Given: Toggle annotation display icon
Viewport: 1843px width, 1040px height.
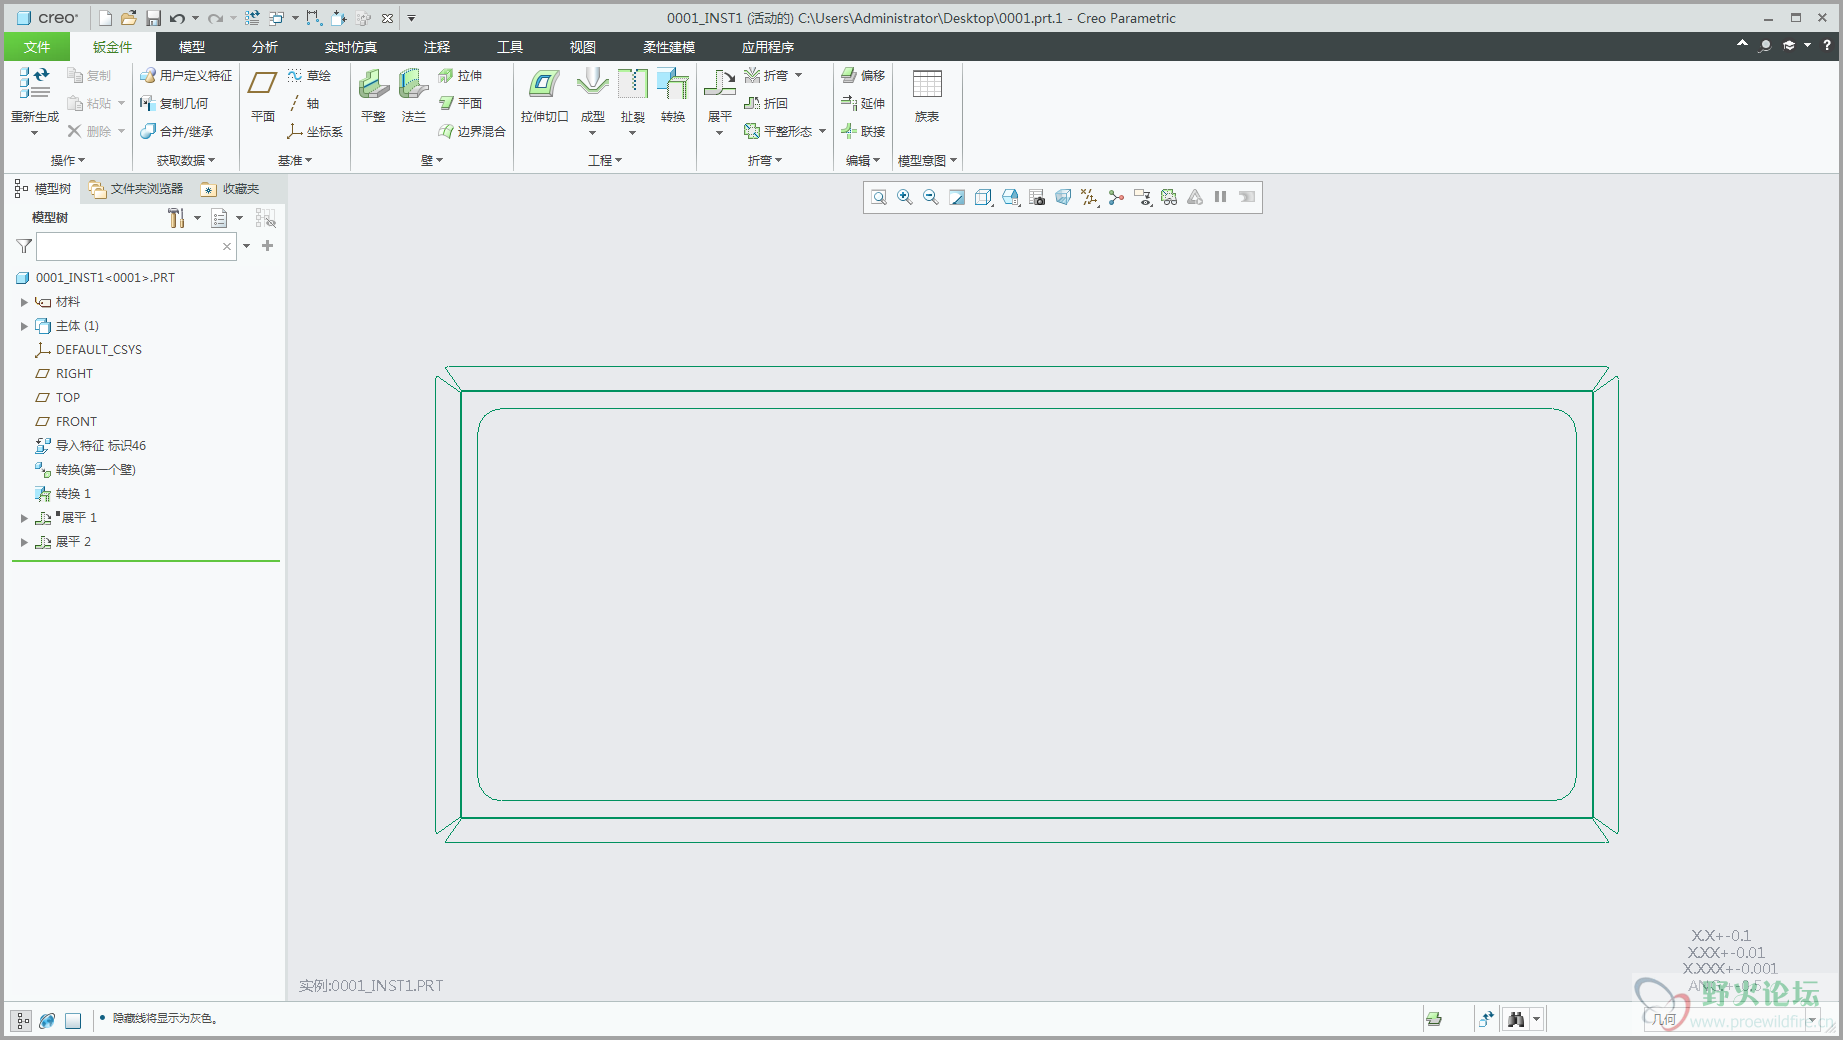Looking at the screenshot, I should pos(1142,197).
